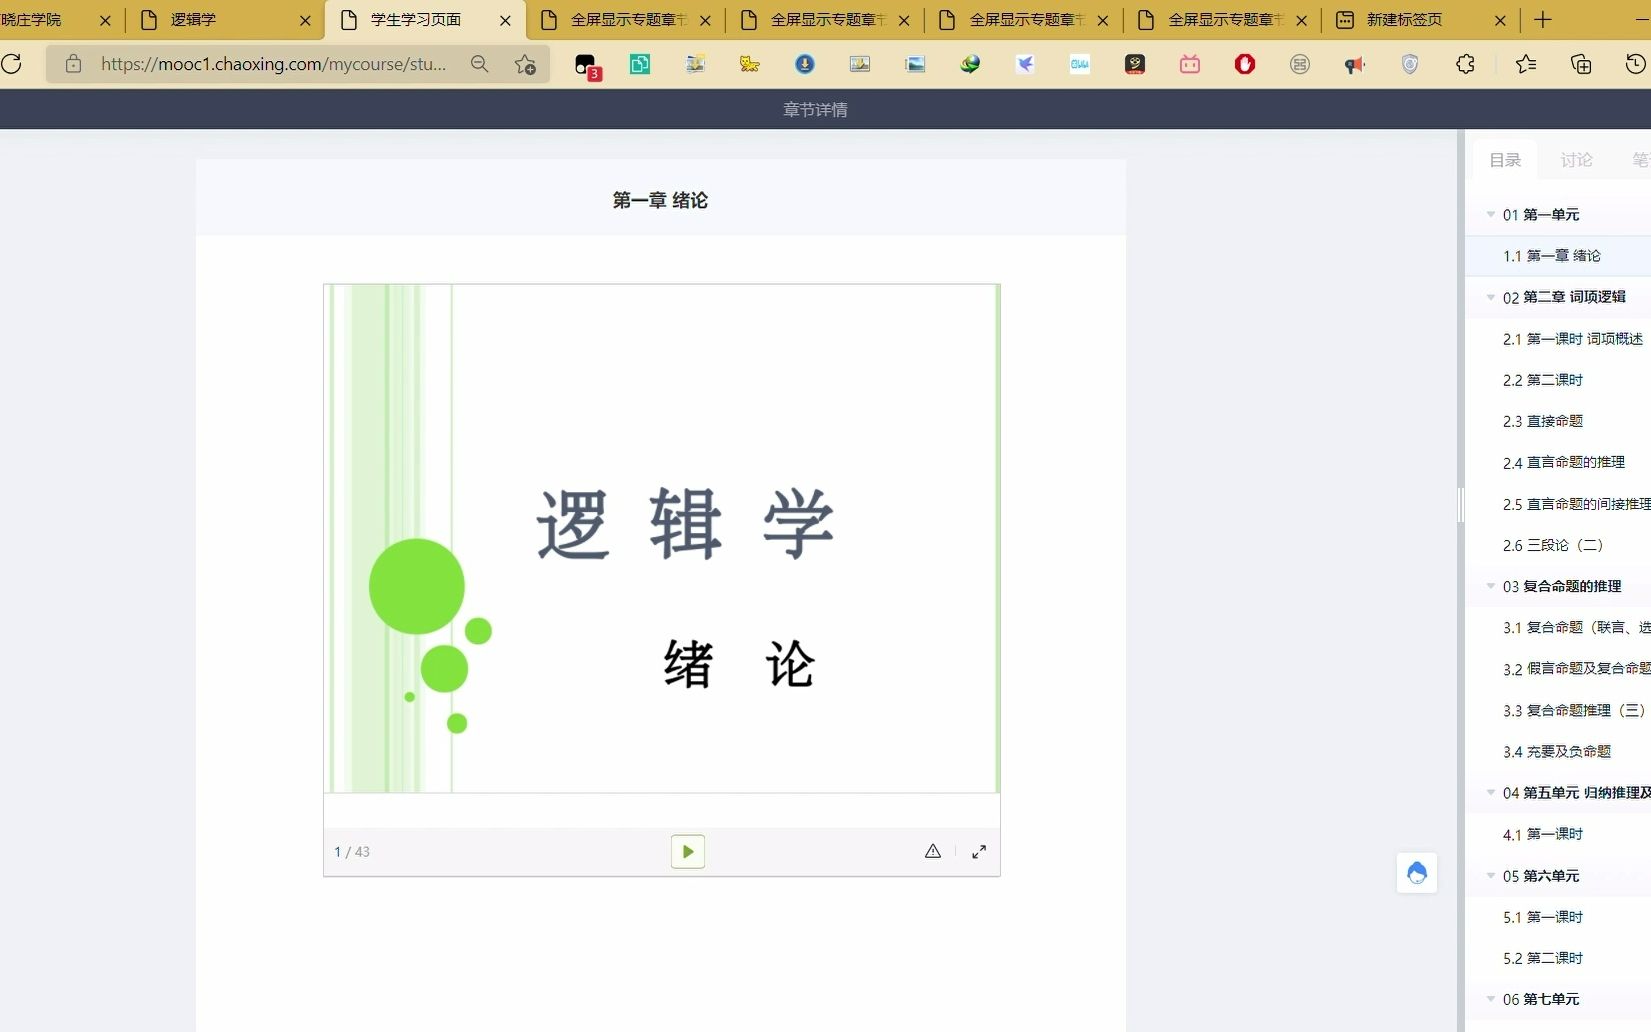This screenshot has width=1651, height=1032.
Task: Add page to favorites star icon
Action: click(x=525, y=64)
